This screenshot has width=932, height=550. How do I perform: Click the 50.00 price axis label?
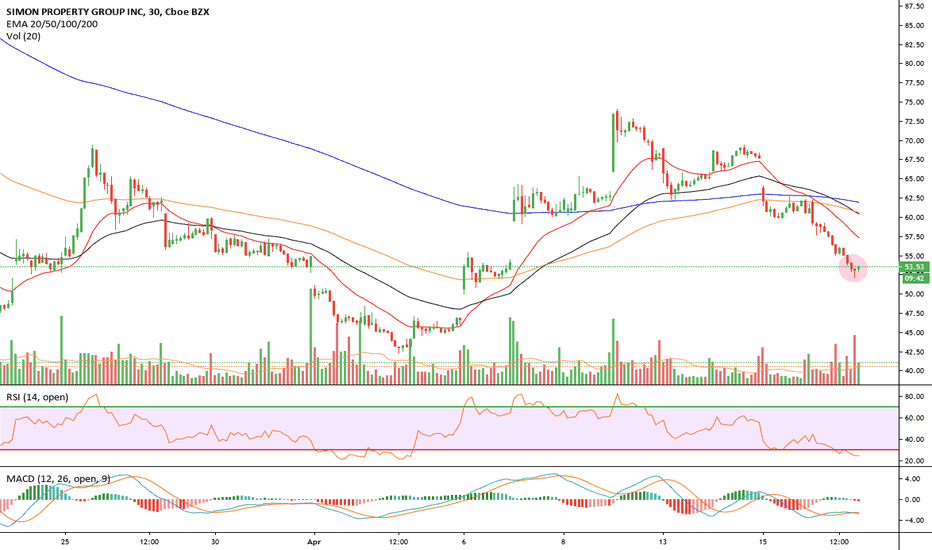tap(914, 294)
